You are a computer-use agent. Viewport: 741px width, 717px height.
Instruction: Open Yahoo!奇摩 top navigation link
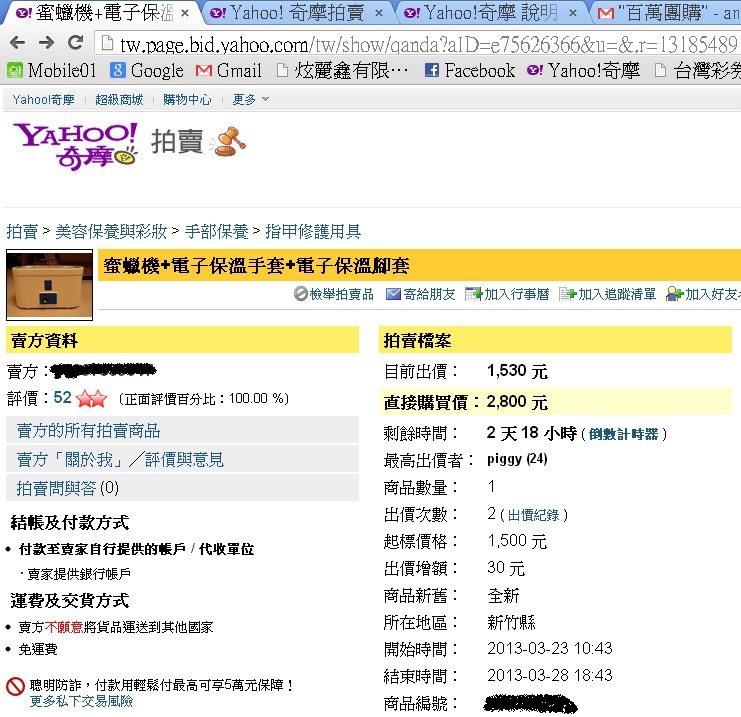tap(43, 100)
